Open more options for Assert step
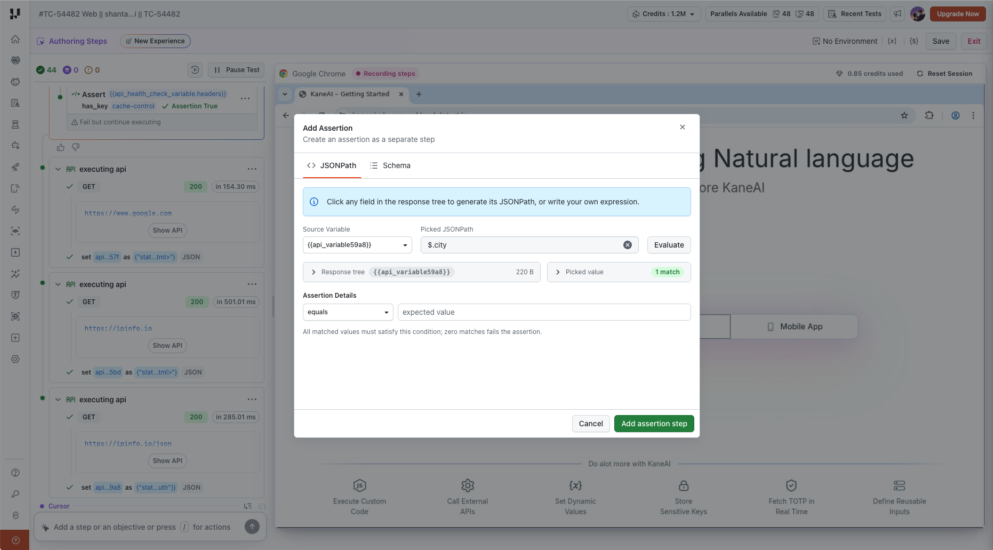993x550 pixels. coord(245,98)
